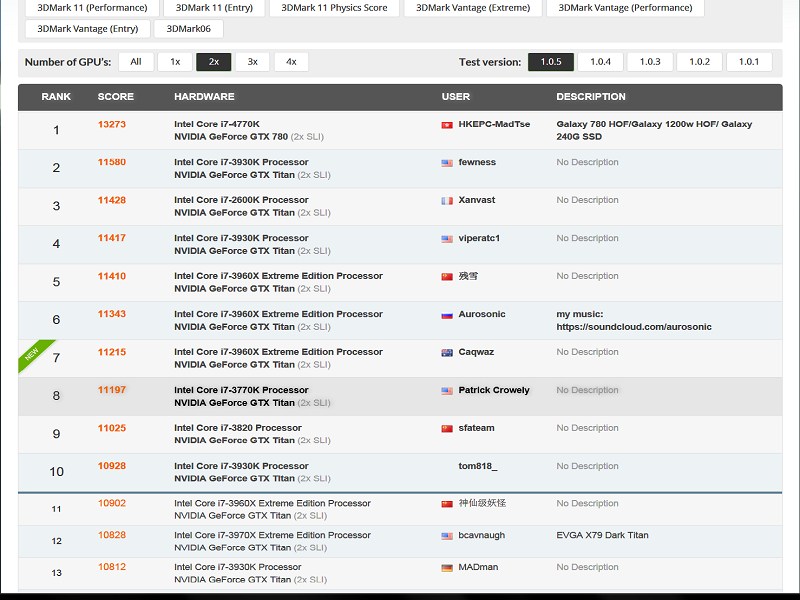This screenshot has width=800, height=600.
Task: Open the 11025 score entry
Action: pyautogui.click(x=112, y=428)
